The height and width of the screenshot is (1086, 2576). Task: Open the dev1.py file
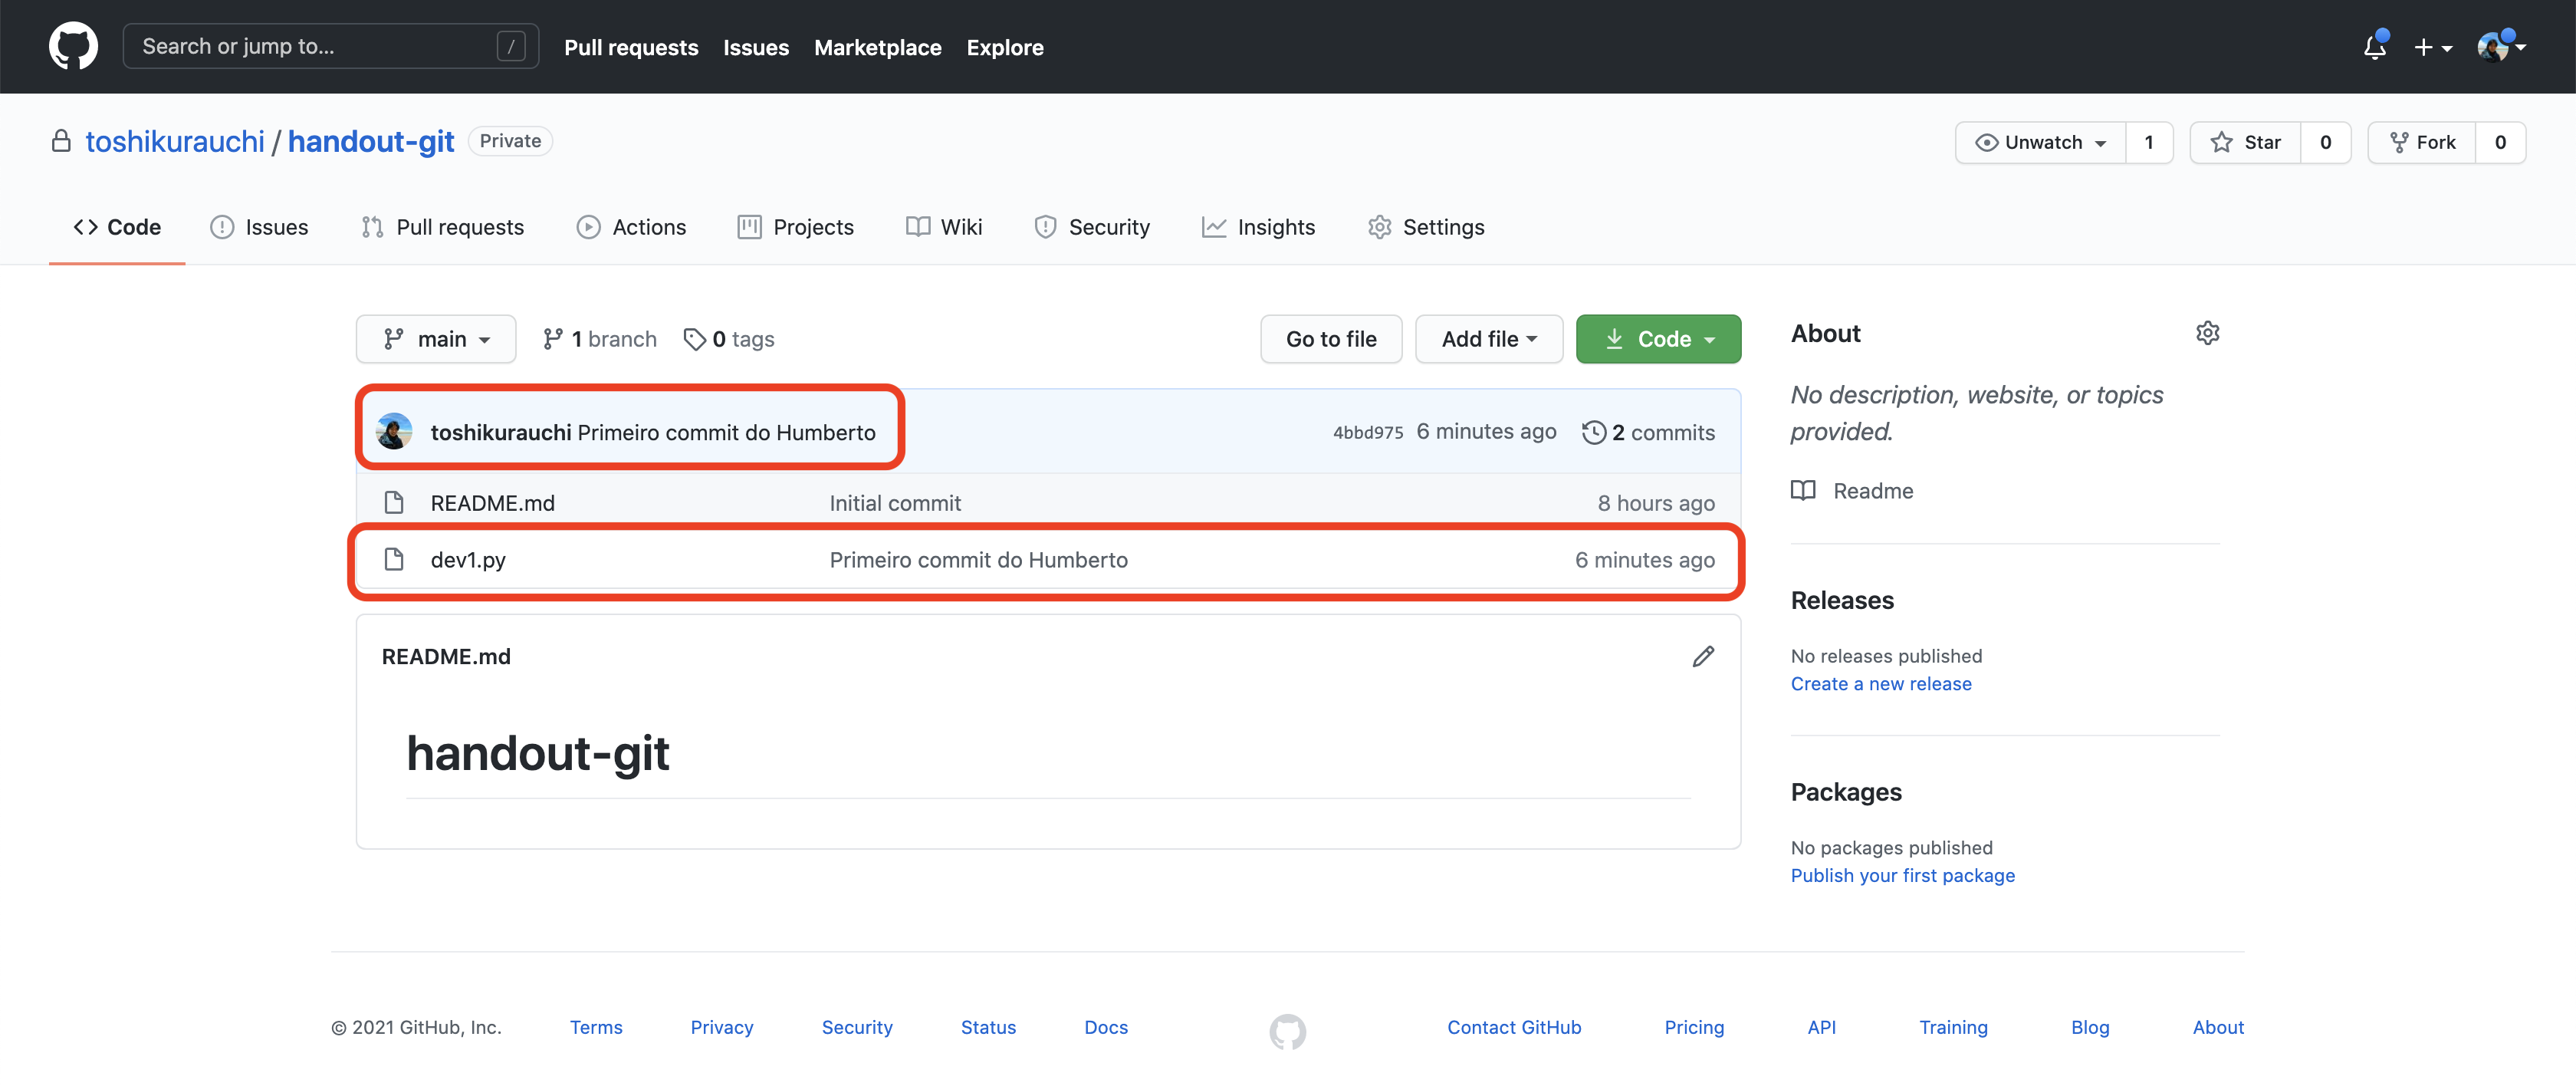[468, 560]
